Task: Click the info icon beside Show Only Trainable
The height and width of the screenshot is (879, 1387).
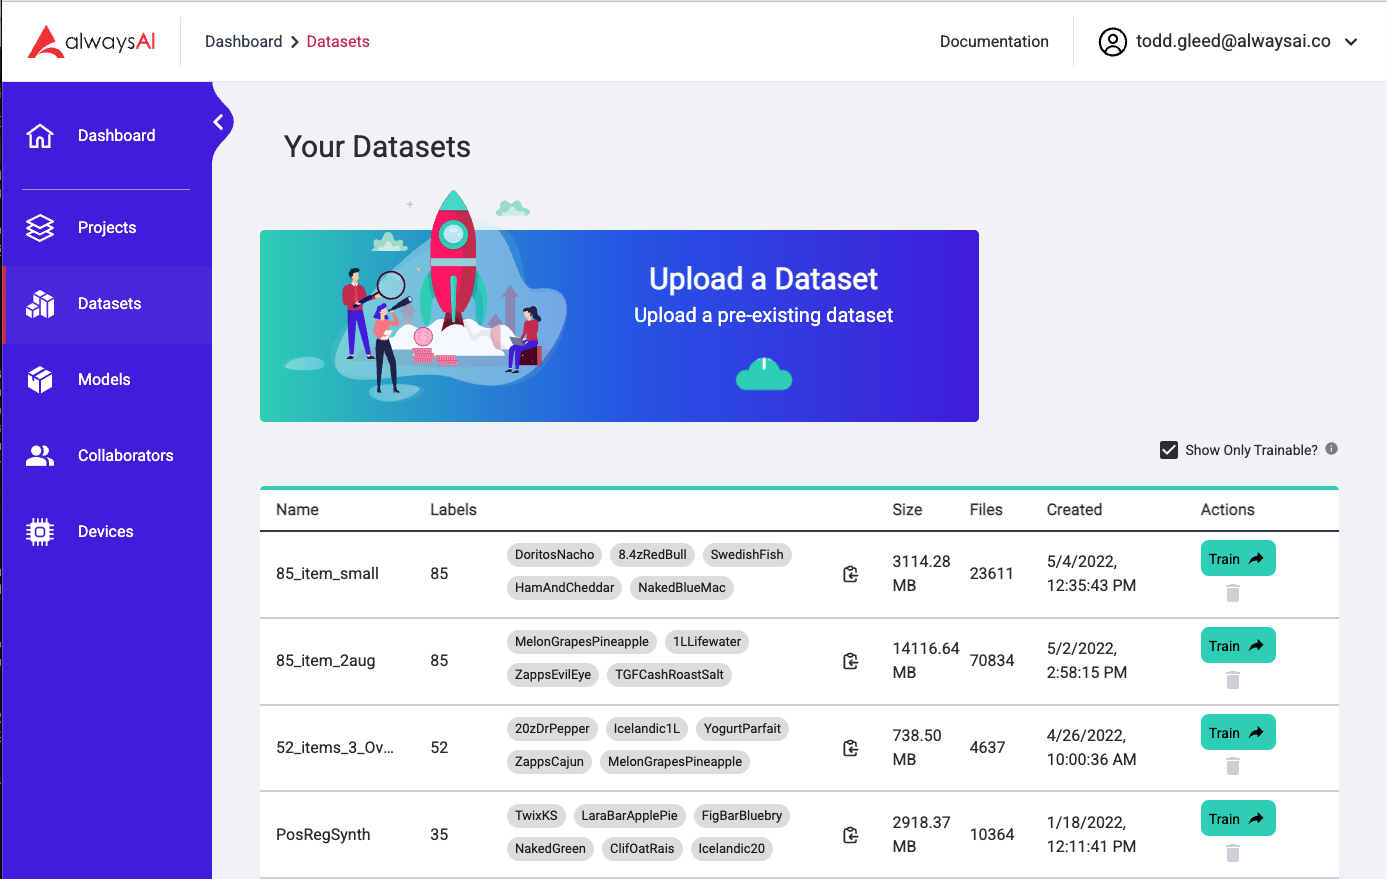Action: [1331, 449]
